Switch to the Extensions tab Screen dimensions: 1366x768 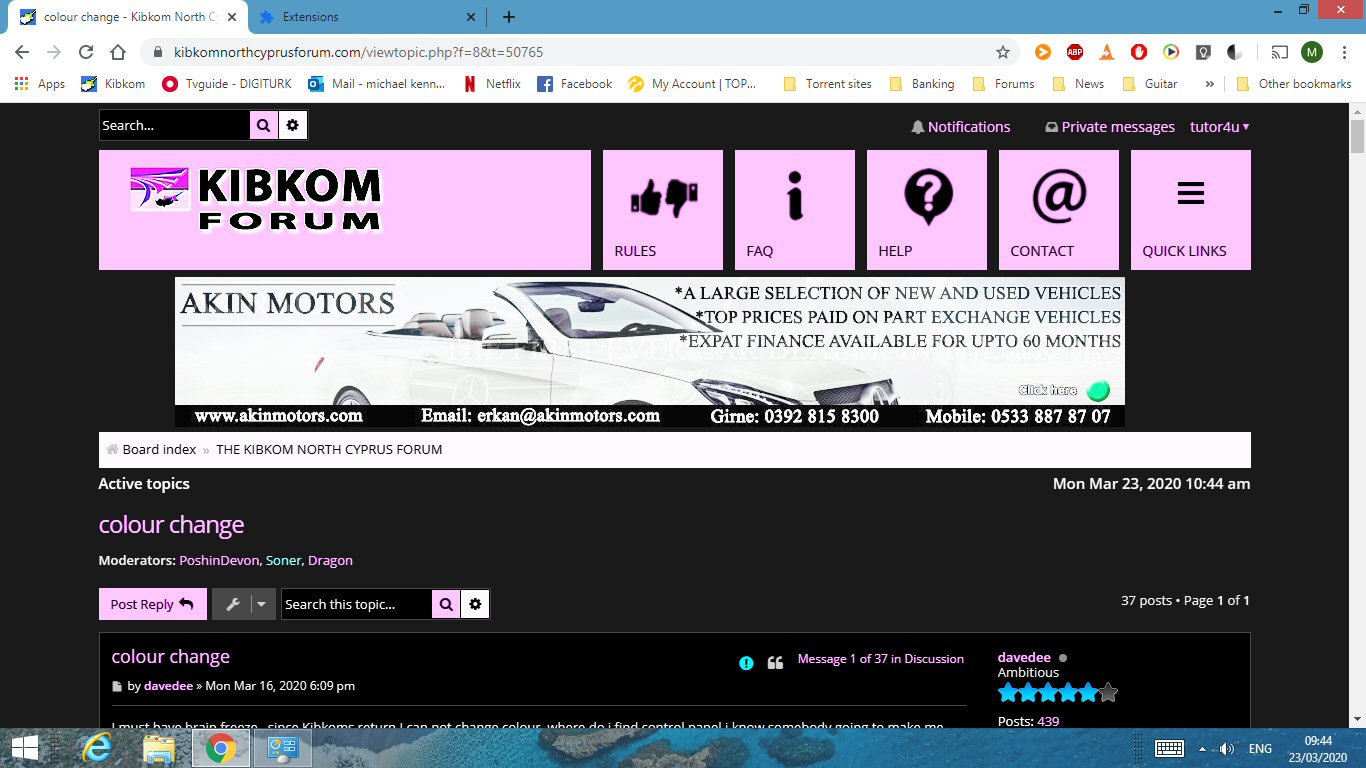pyautogui.click(x=364, y=17)
